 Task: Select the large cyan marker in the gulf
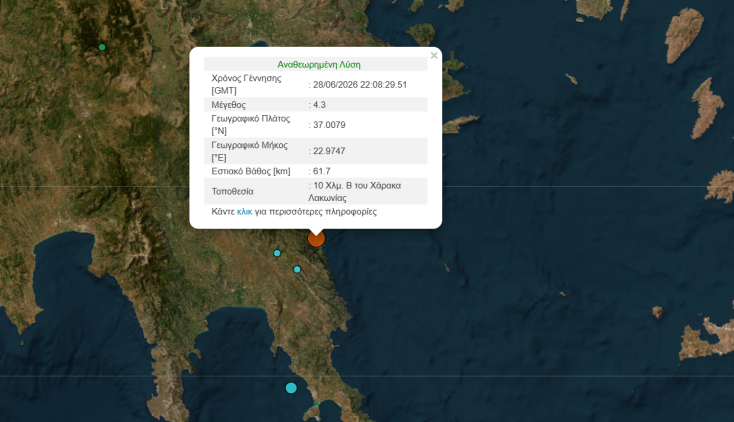coord(291,388)
